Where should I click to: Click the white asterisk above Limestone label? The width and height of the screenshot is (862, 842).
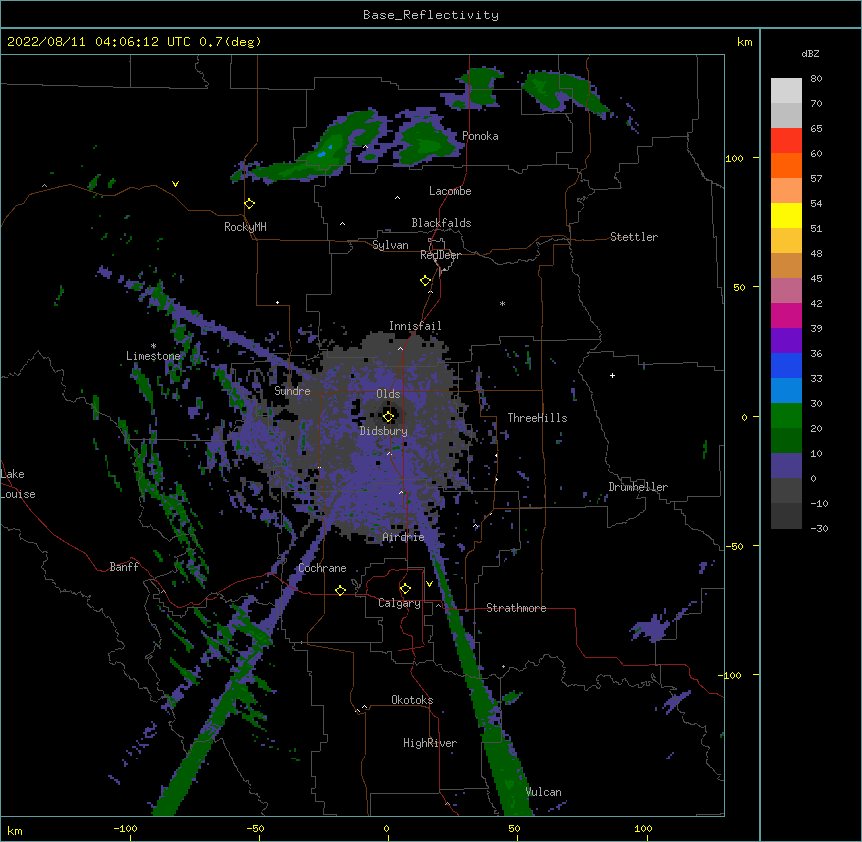click(x=153, y=346)
